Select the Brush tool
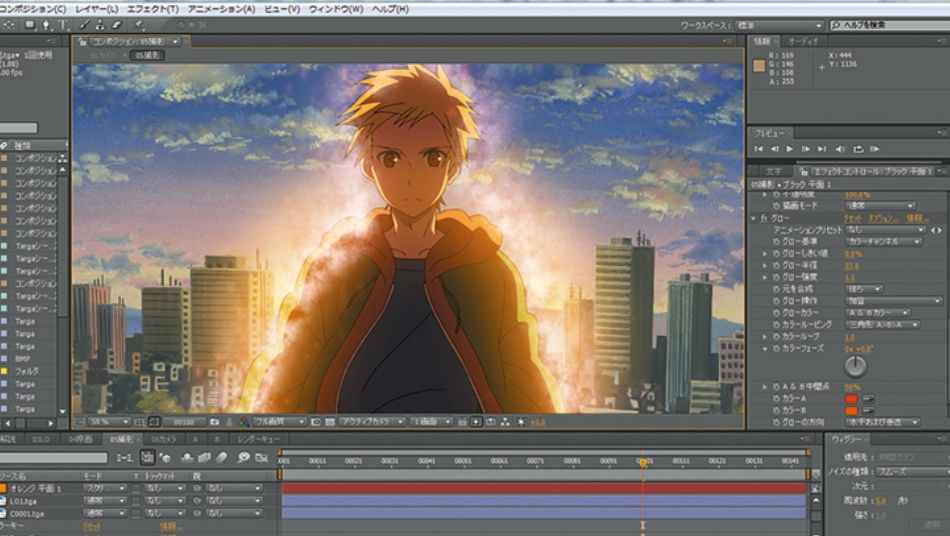950x536 pixels. pyautogui.click(x=85, y=24)
